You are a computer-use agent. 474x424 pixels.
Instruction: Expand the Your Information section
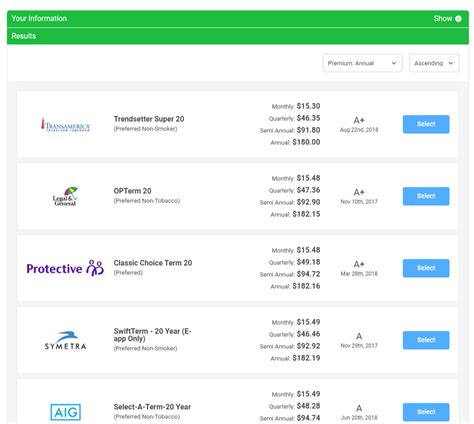click(x=238, y=19)
